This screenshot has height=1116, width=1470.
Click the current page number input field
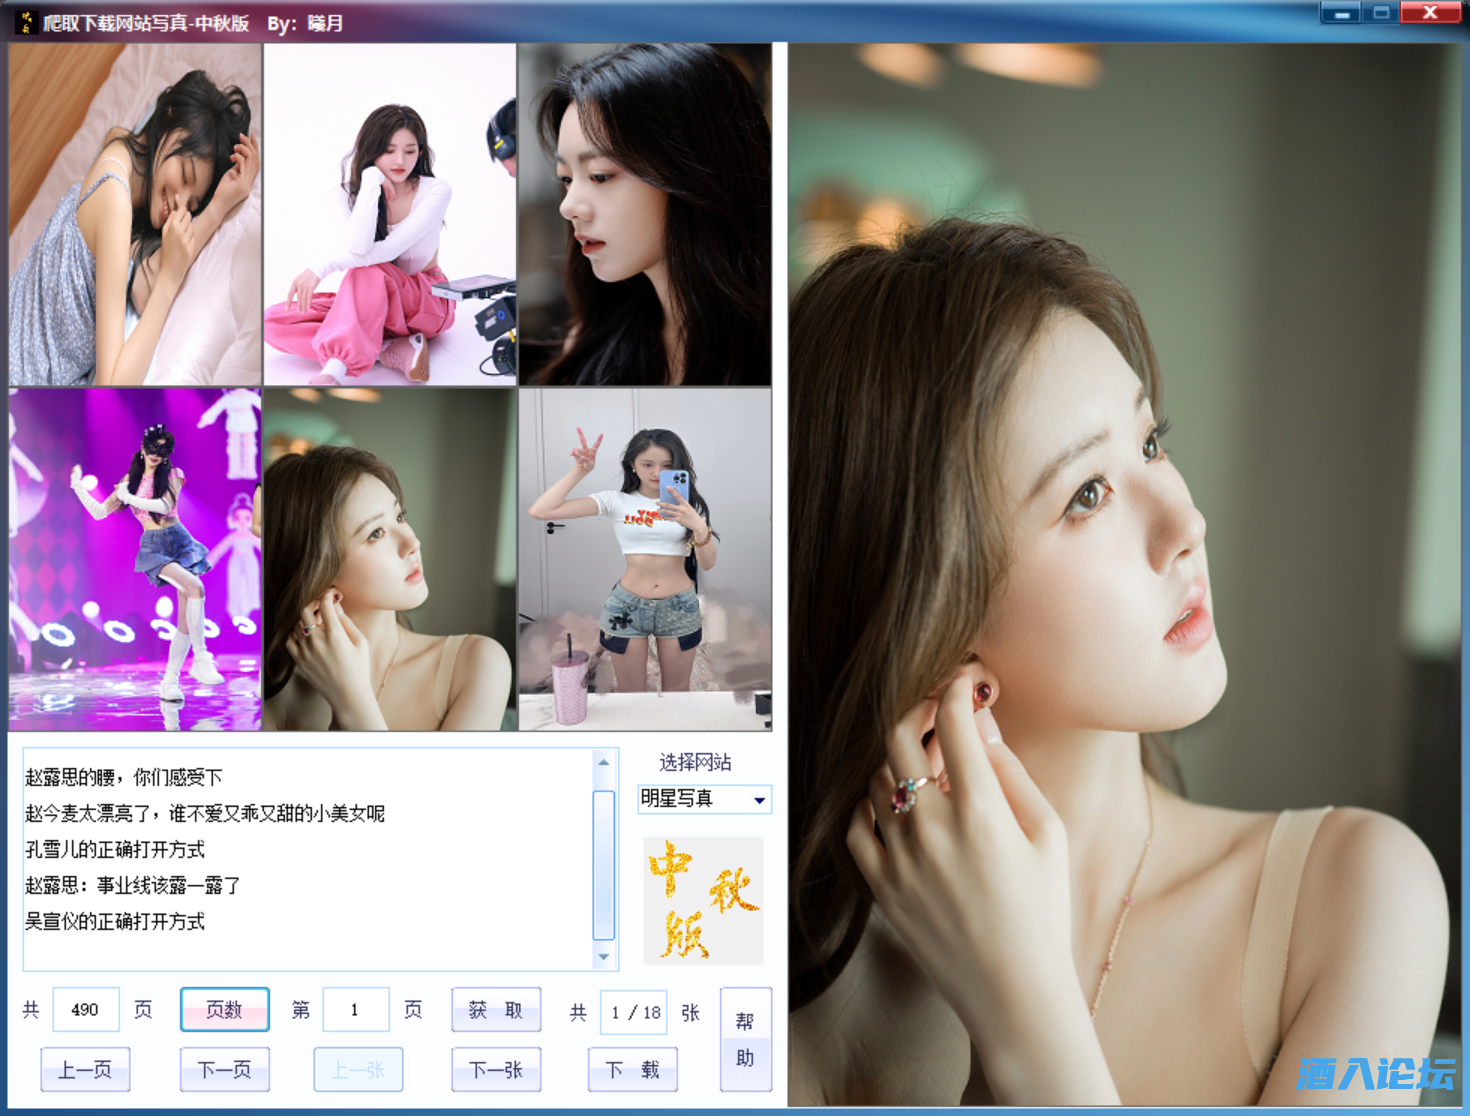(x=355, y=1010)
